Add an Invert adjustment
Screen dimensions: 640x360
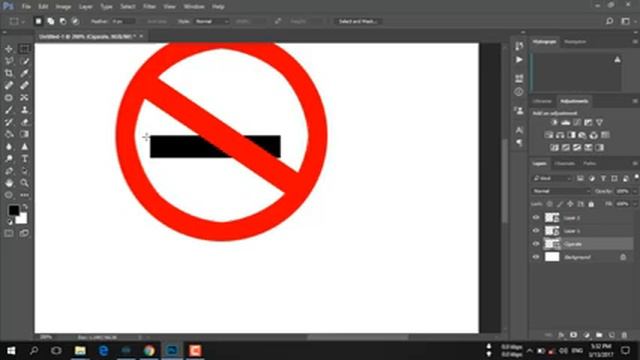554,148
